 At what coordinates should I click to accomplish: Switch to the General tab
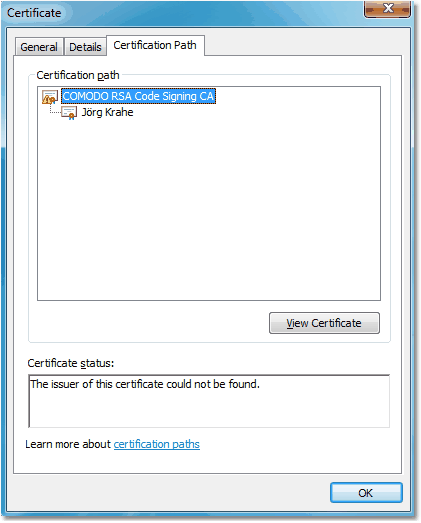click(x=39, y=47)
